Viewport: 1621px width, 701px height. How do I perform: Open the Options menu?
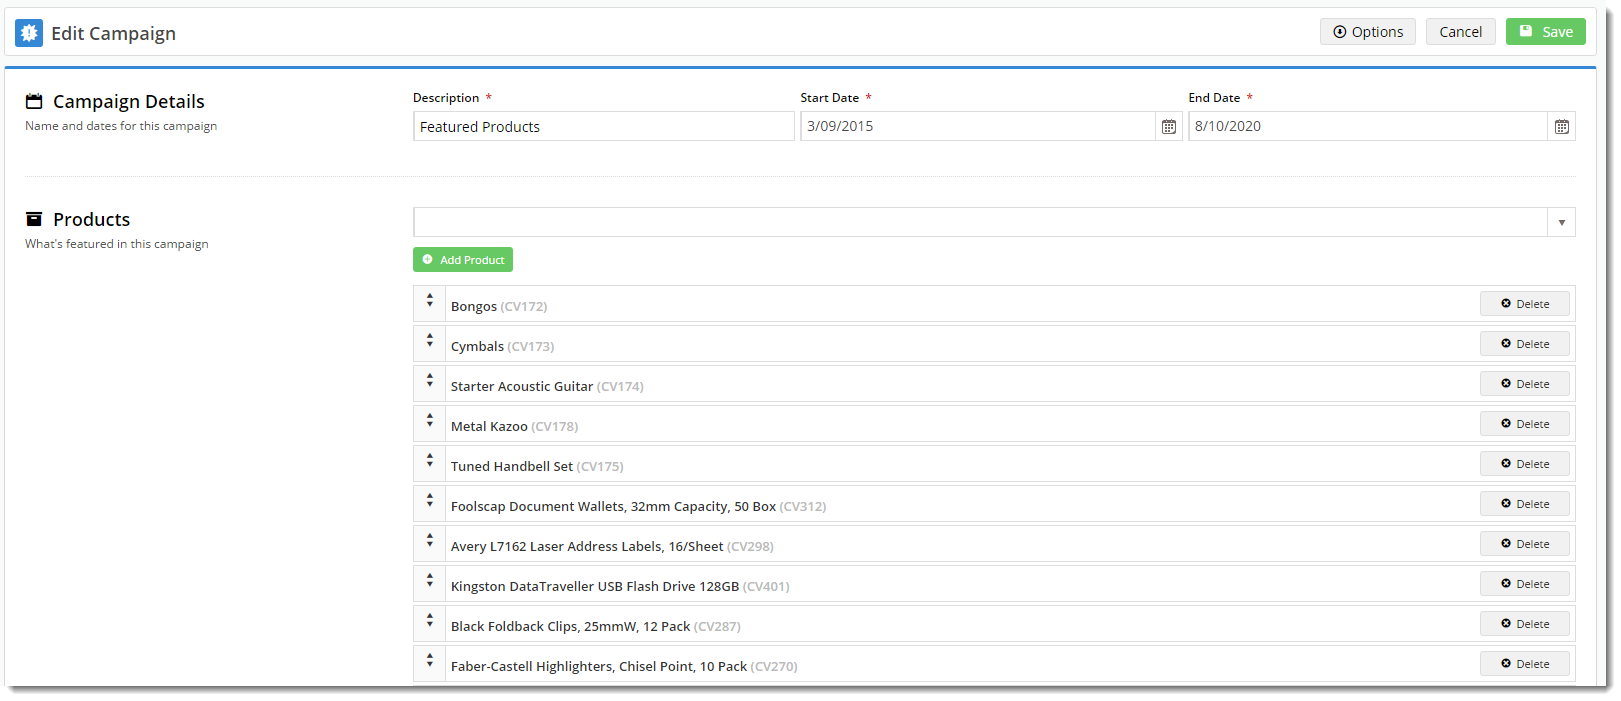pyautogui.click(x=1367, y=32)
